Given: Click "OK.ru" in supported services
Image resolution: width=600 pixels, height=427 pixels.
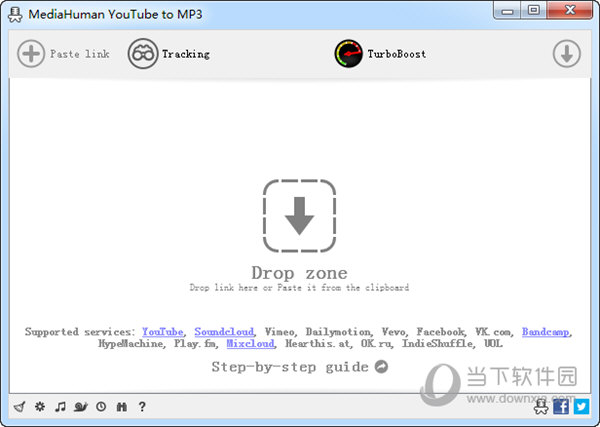Looking at the screenshot, I should pyautogui.click(x=376, y=343).
